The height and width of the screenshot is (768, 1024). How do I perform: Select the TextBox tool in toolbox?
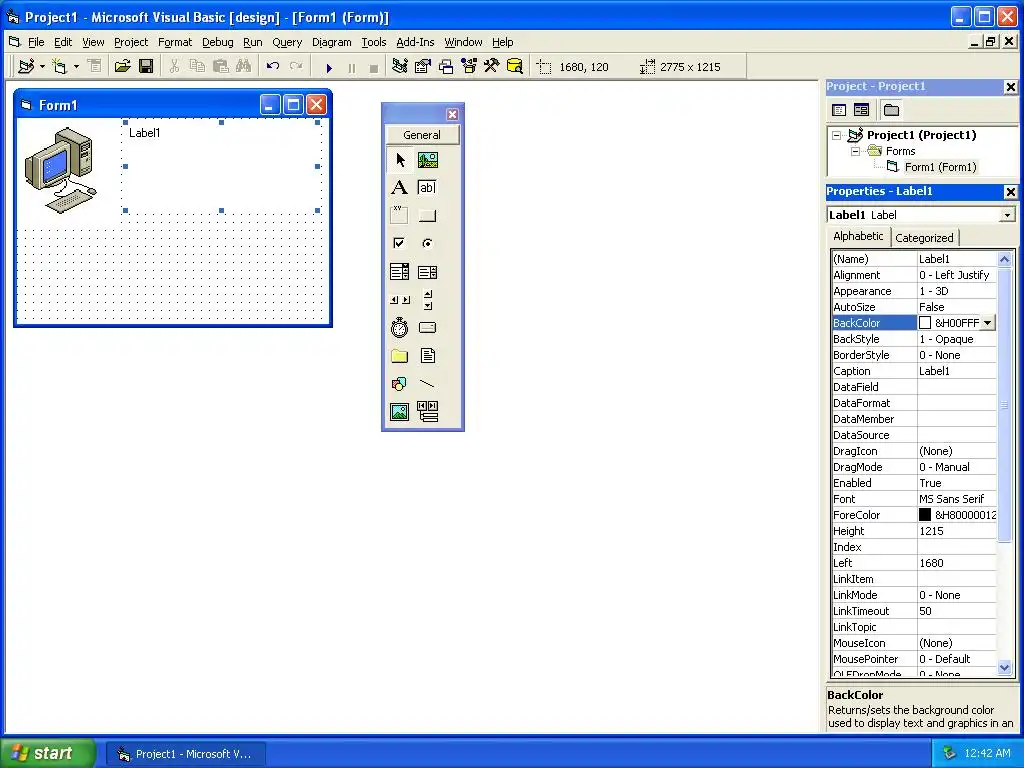click(x=428, y=188)
